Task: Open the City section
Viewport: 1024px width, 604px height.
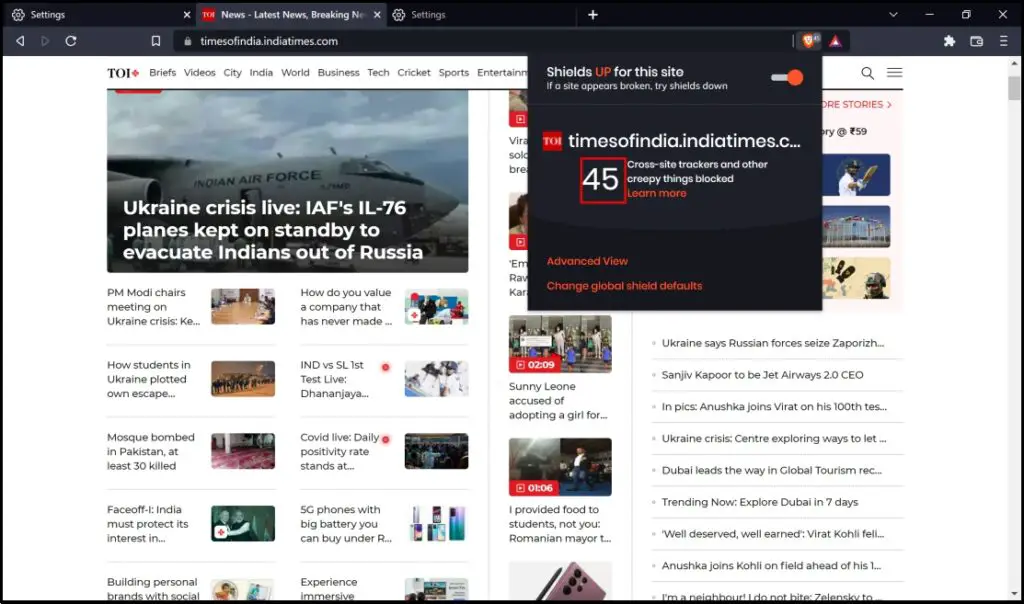Action: (232, 72)
